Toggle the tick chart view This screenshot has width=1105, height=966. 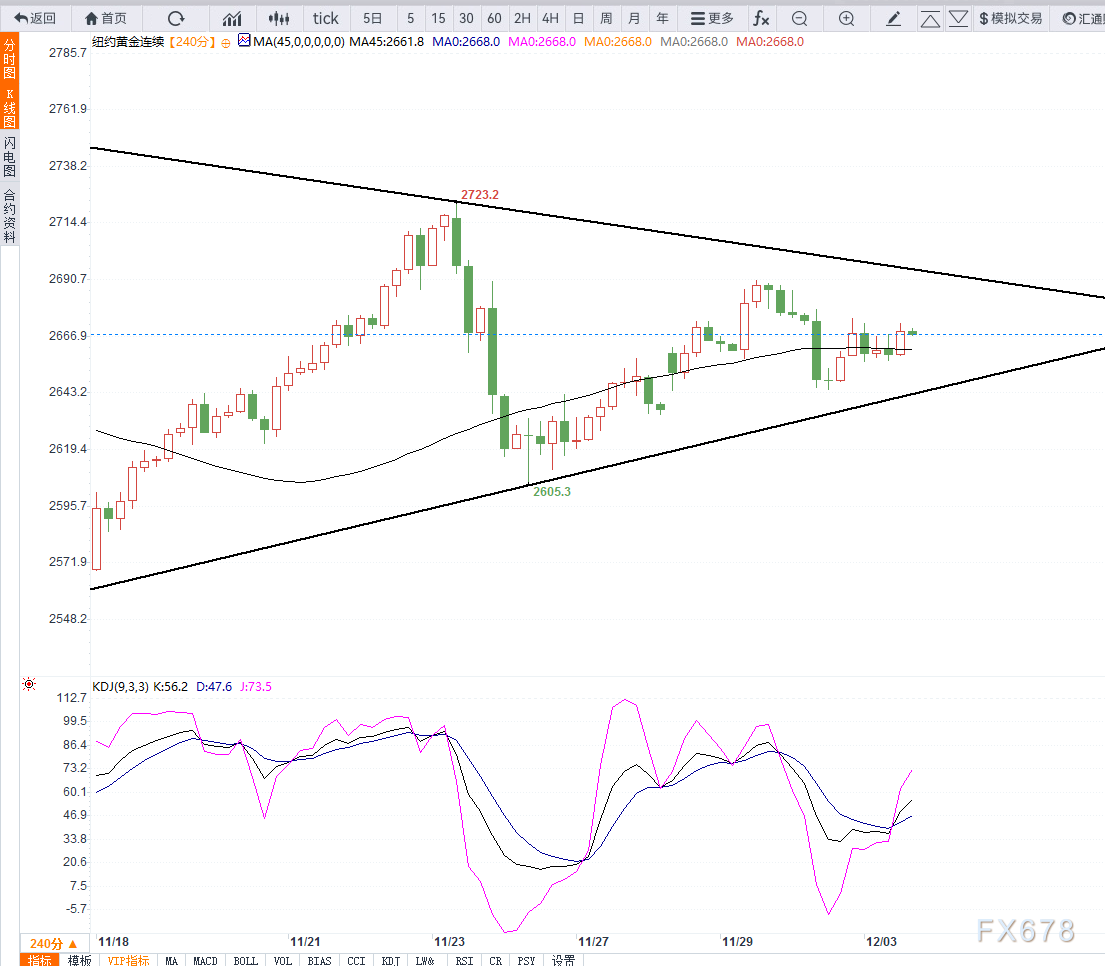point(325,18)
